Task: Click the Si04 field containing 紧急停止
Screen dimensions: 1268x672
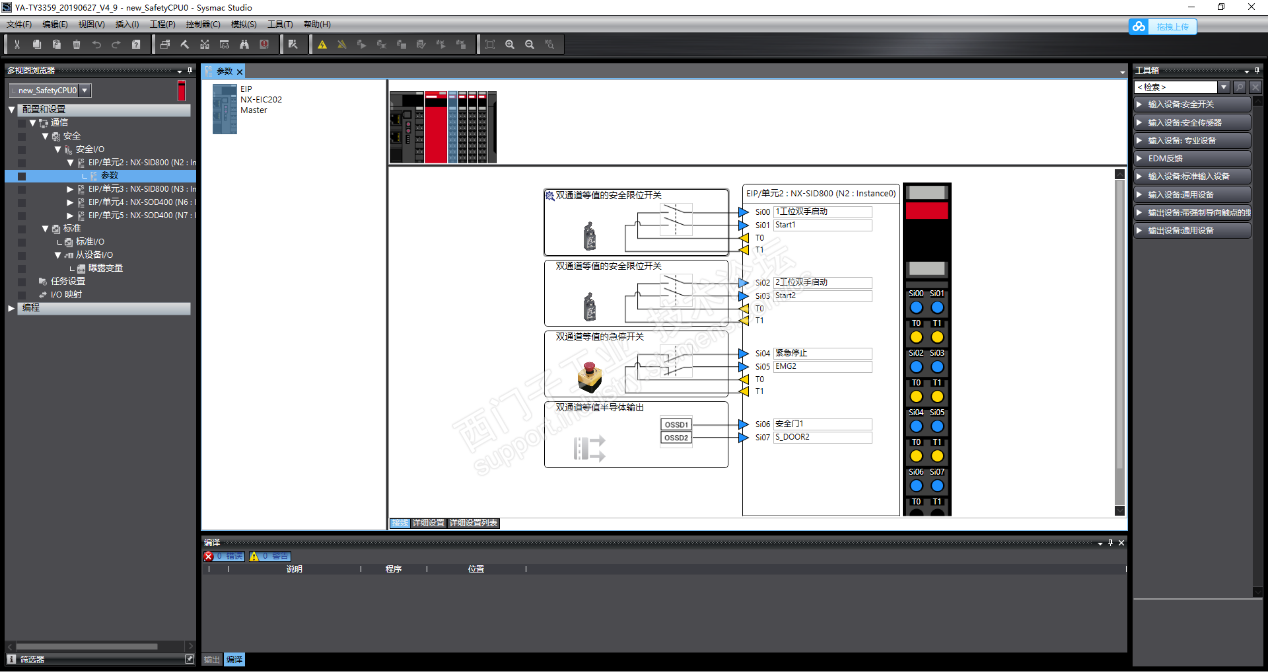Action: click(822, 353)
